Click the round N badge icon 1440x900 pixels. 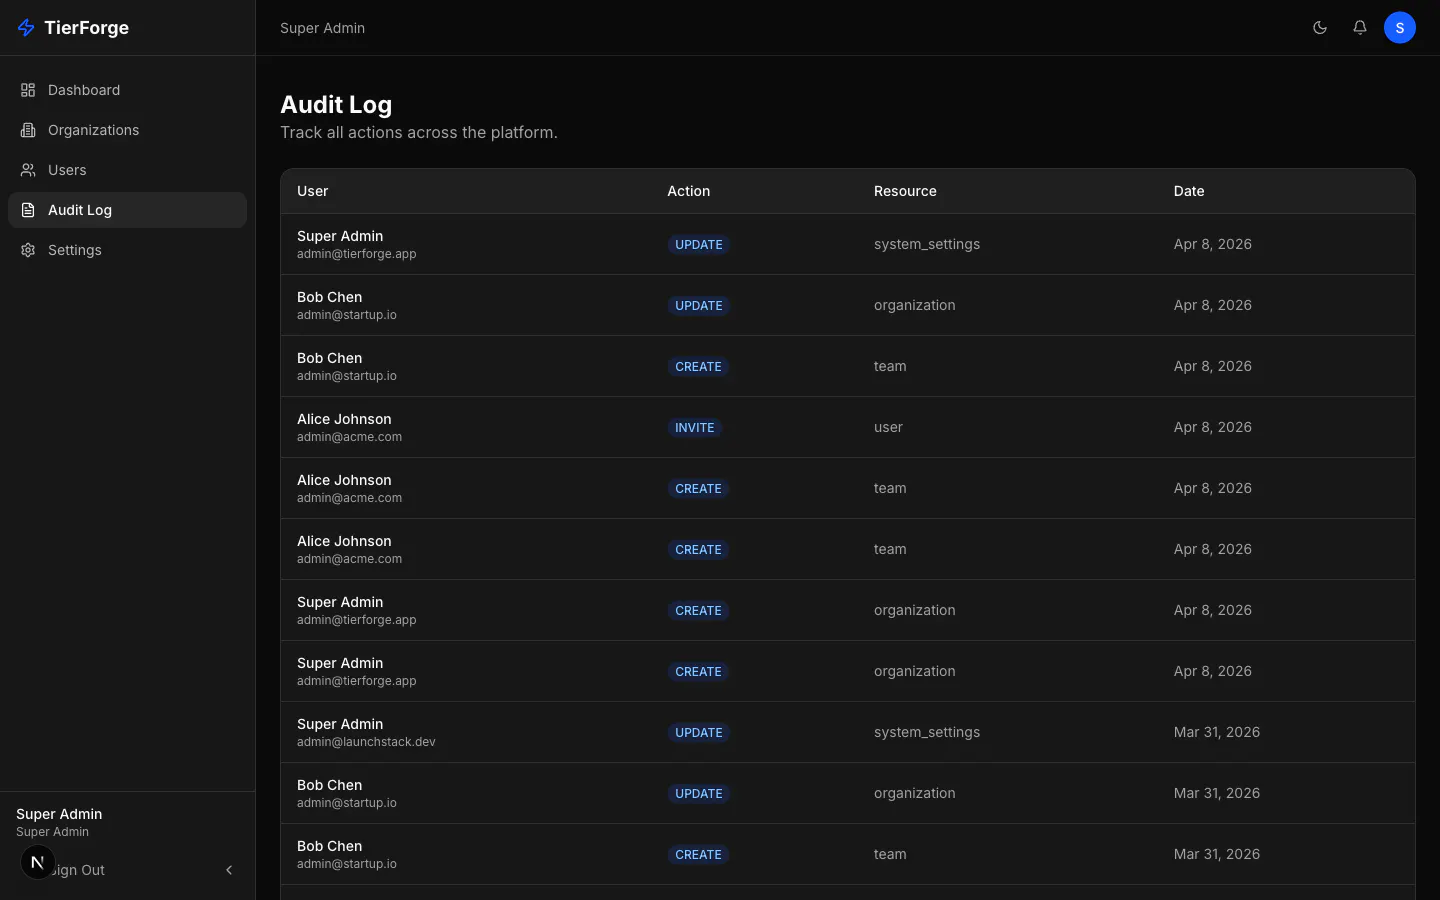pyautogui.click(x=38, y=862)
